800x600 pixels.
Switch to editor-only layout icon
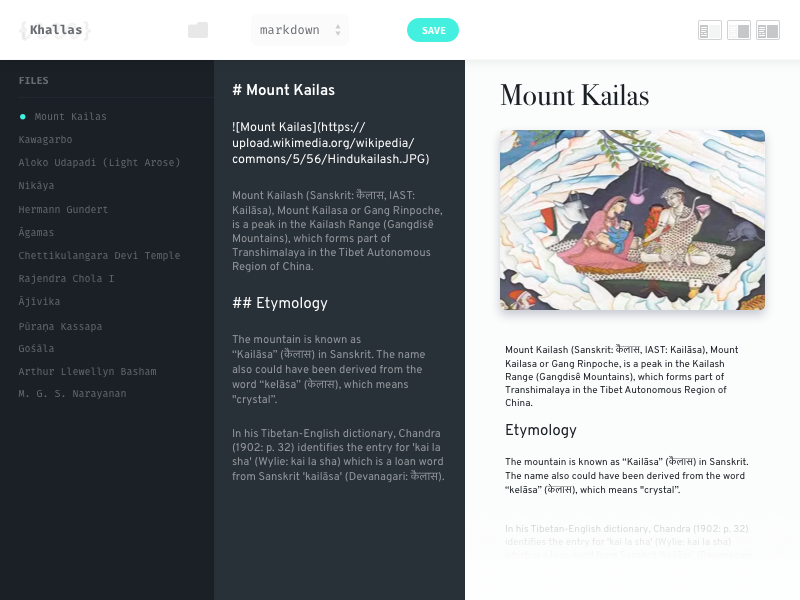click(x=710, y=31)
